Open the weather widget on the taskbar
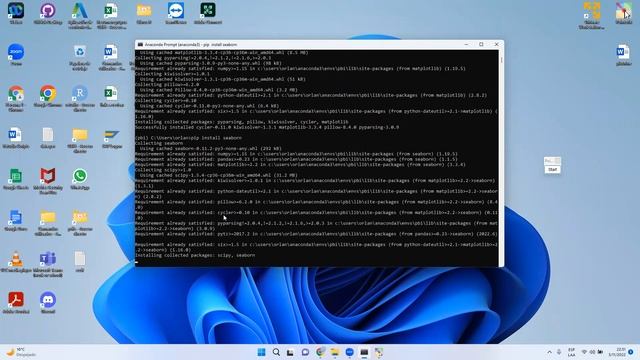The height and width of the screenshot is (360, 640). 21,352
